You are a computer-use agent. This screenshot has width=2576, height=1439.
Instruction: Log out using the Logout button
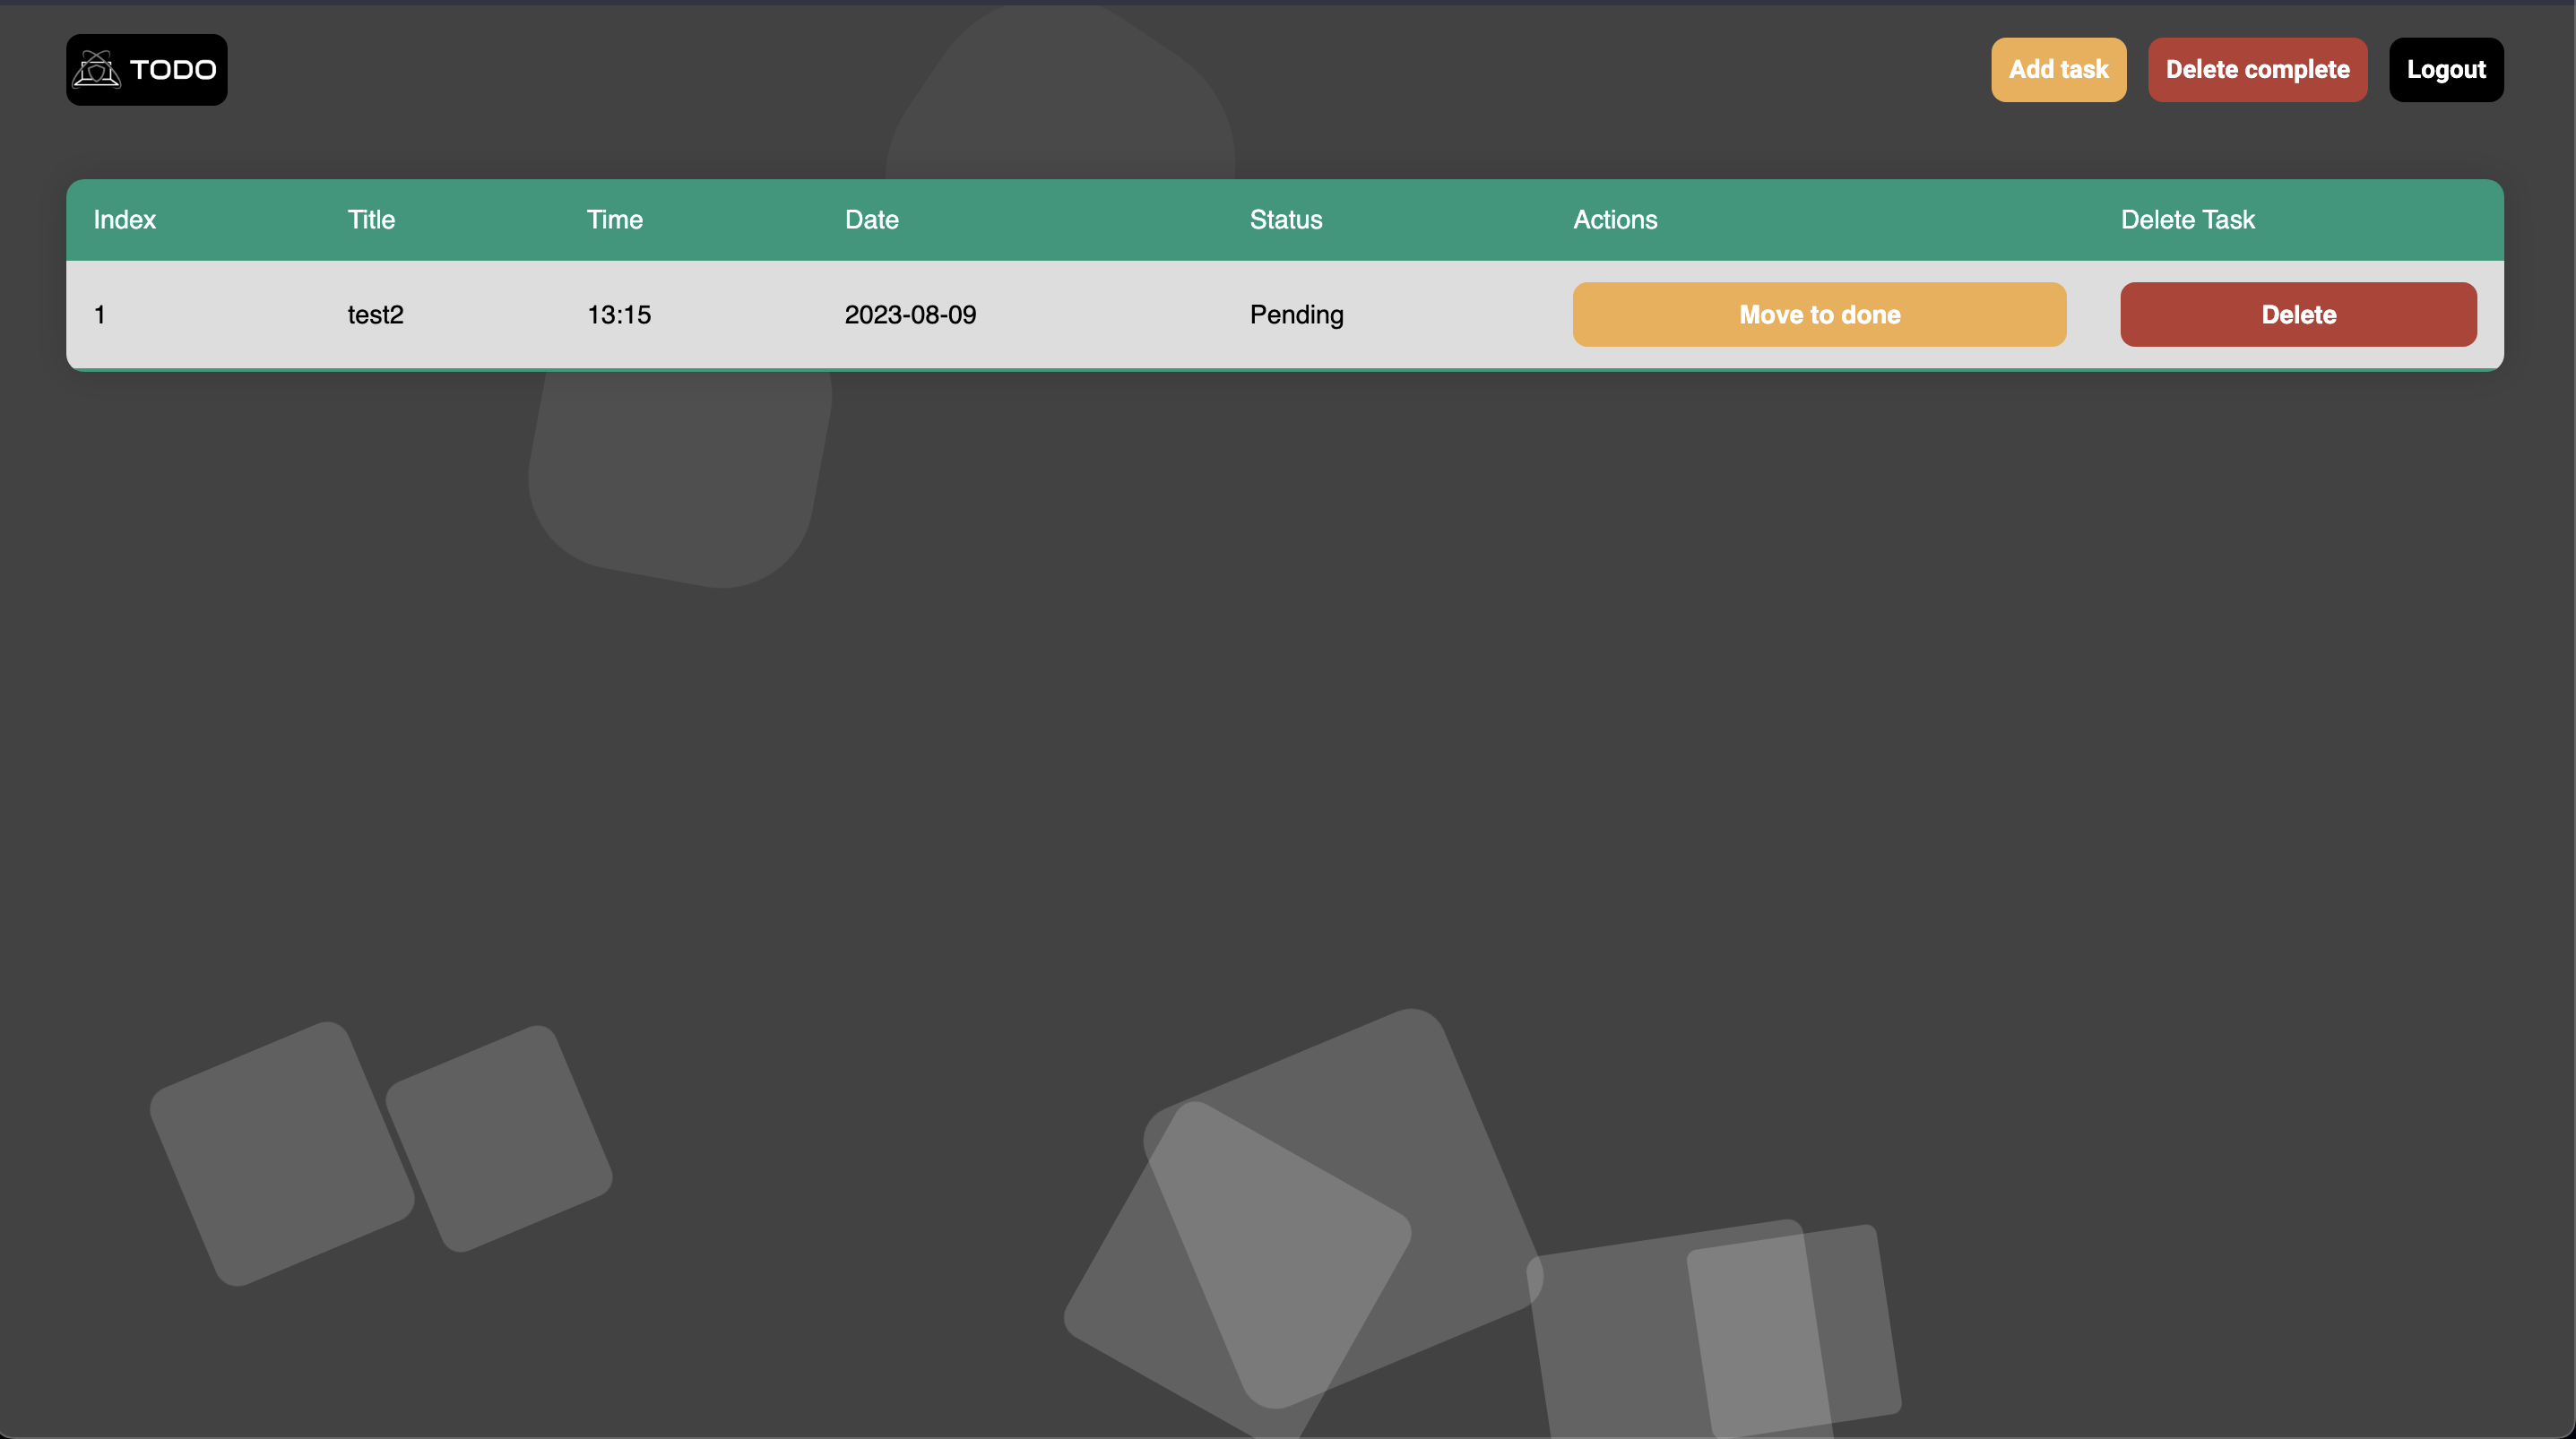(x=2446, y=70)
